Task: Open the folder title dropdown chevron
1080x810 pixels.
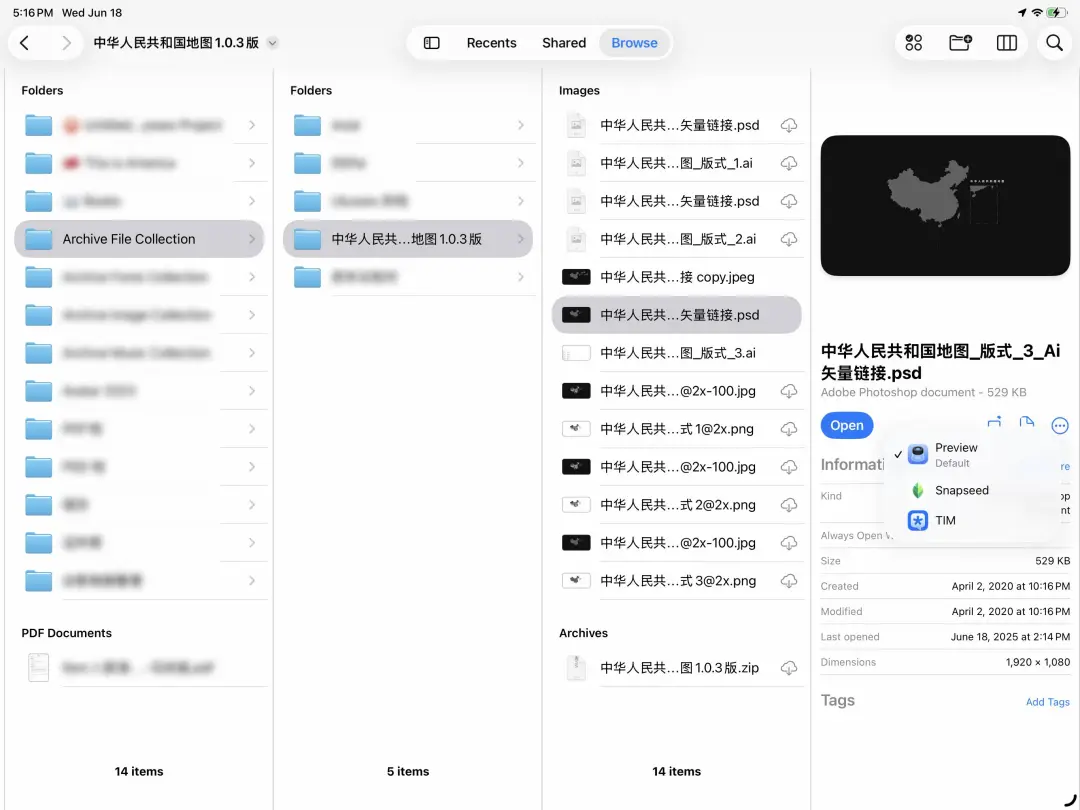Action: click(273, 43)
